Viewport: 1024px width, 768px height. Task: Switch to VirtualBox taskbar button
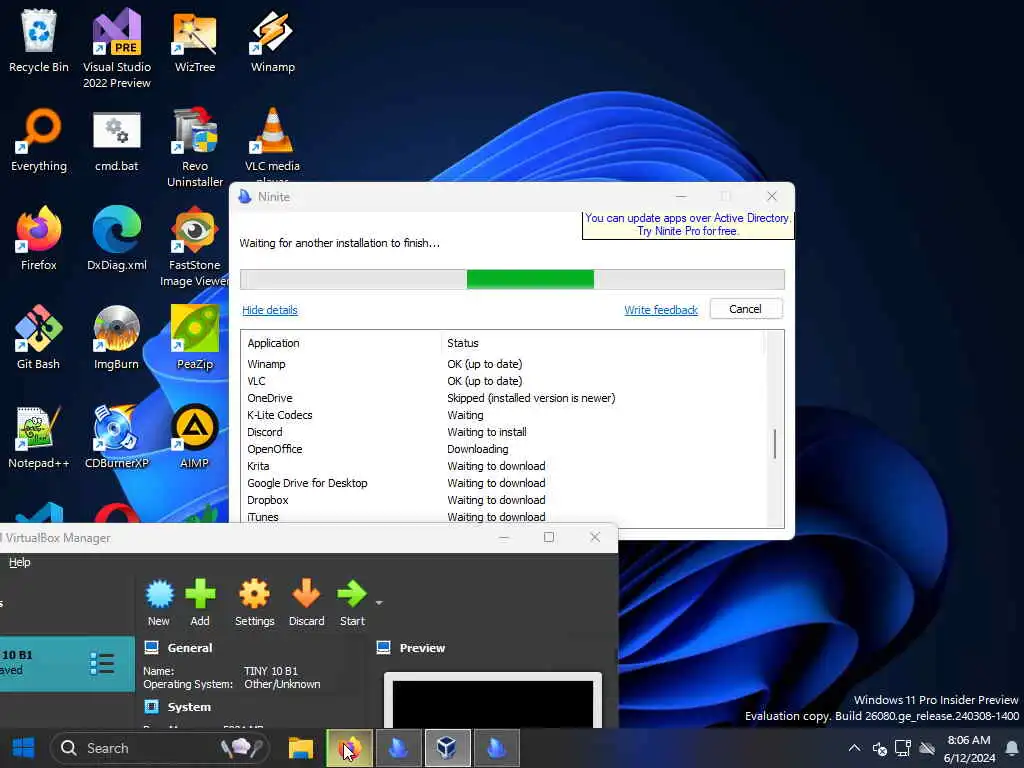tap(447, 748)
